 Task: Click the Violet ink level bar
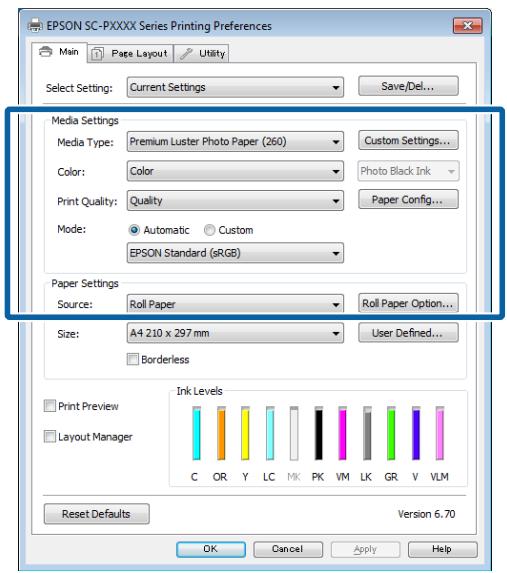[416, 433]
